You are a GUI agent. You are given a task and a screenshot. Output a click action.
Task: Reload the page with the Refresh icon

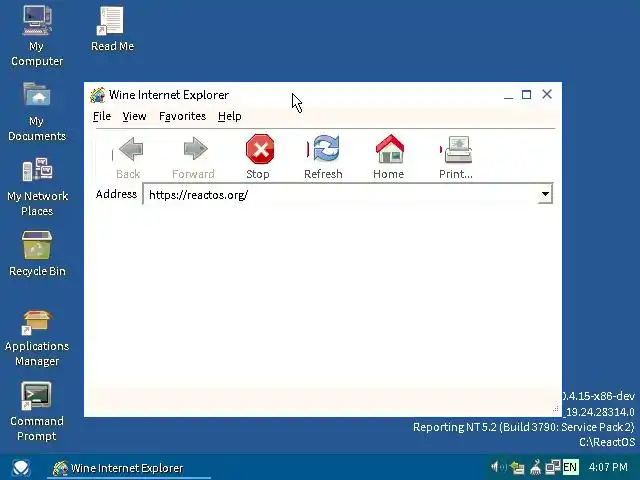[x=324, y=157]
